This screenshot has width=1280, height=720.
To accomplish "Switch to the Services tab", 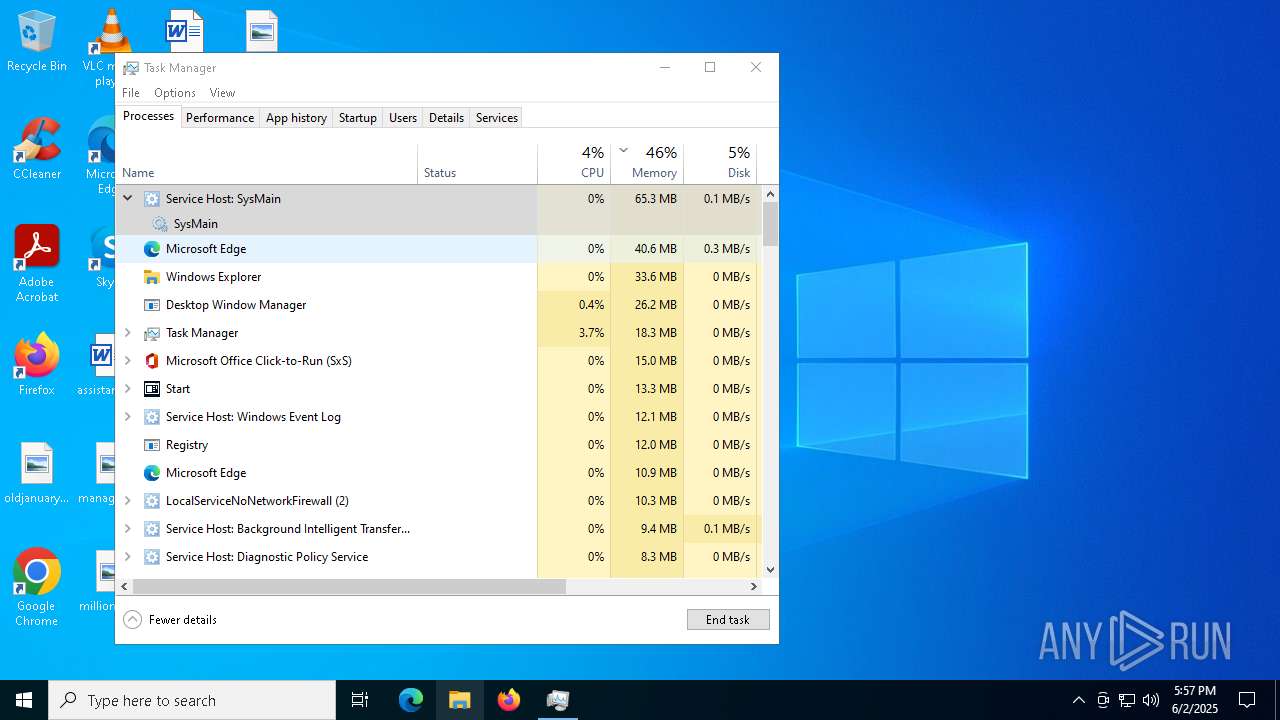I will point(497,118).
